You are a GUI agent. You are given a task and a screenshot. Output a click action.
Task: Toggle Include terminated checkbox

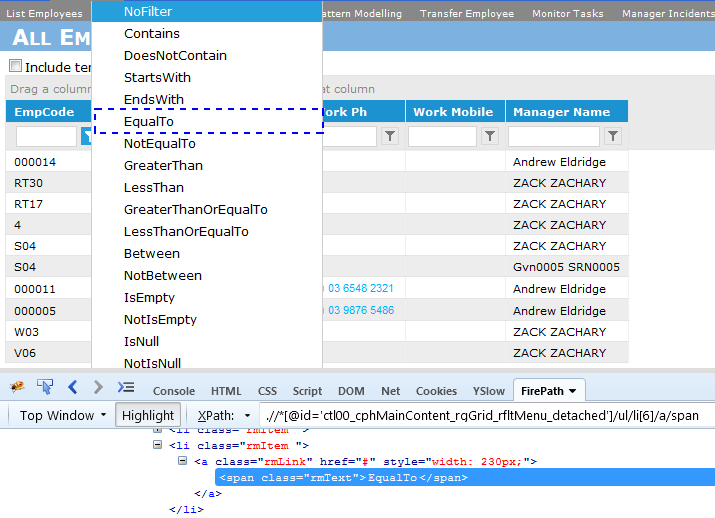(x=15, y=66)
